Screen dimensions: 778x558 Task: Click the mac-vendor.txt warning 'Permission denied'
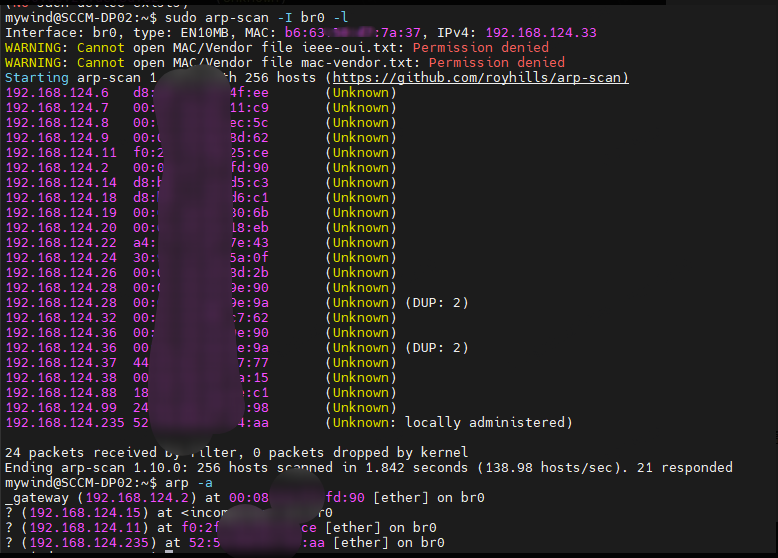(497, 62)
